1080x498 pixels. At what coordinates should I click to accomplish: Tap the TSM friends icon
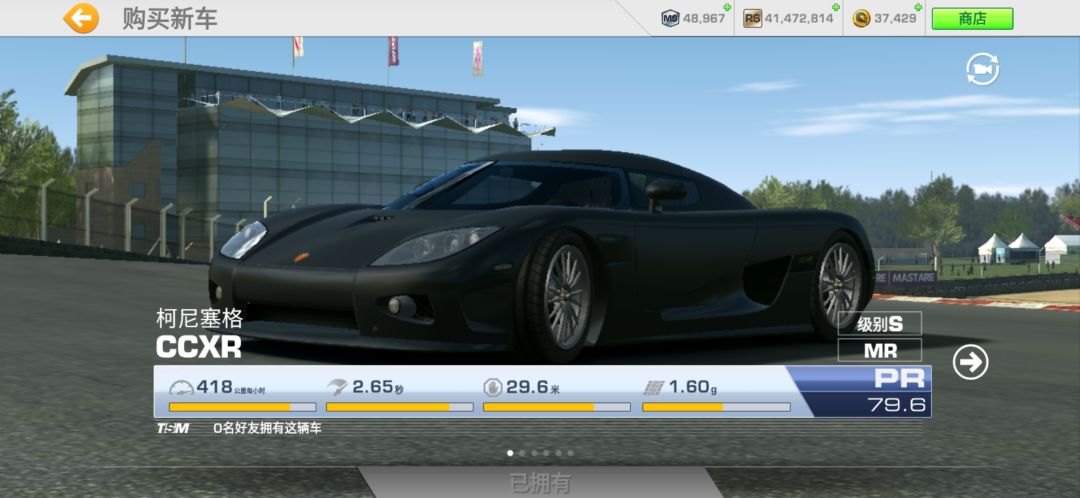coord(172,428)
